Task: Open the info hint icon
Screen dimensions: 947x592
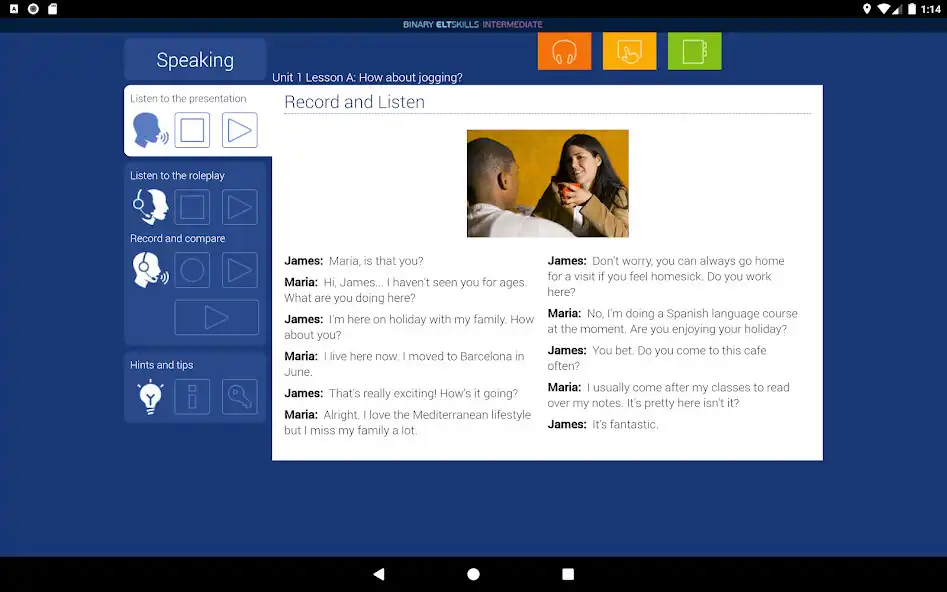Action: click(x=192, y=397)
